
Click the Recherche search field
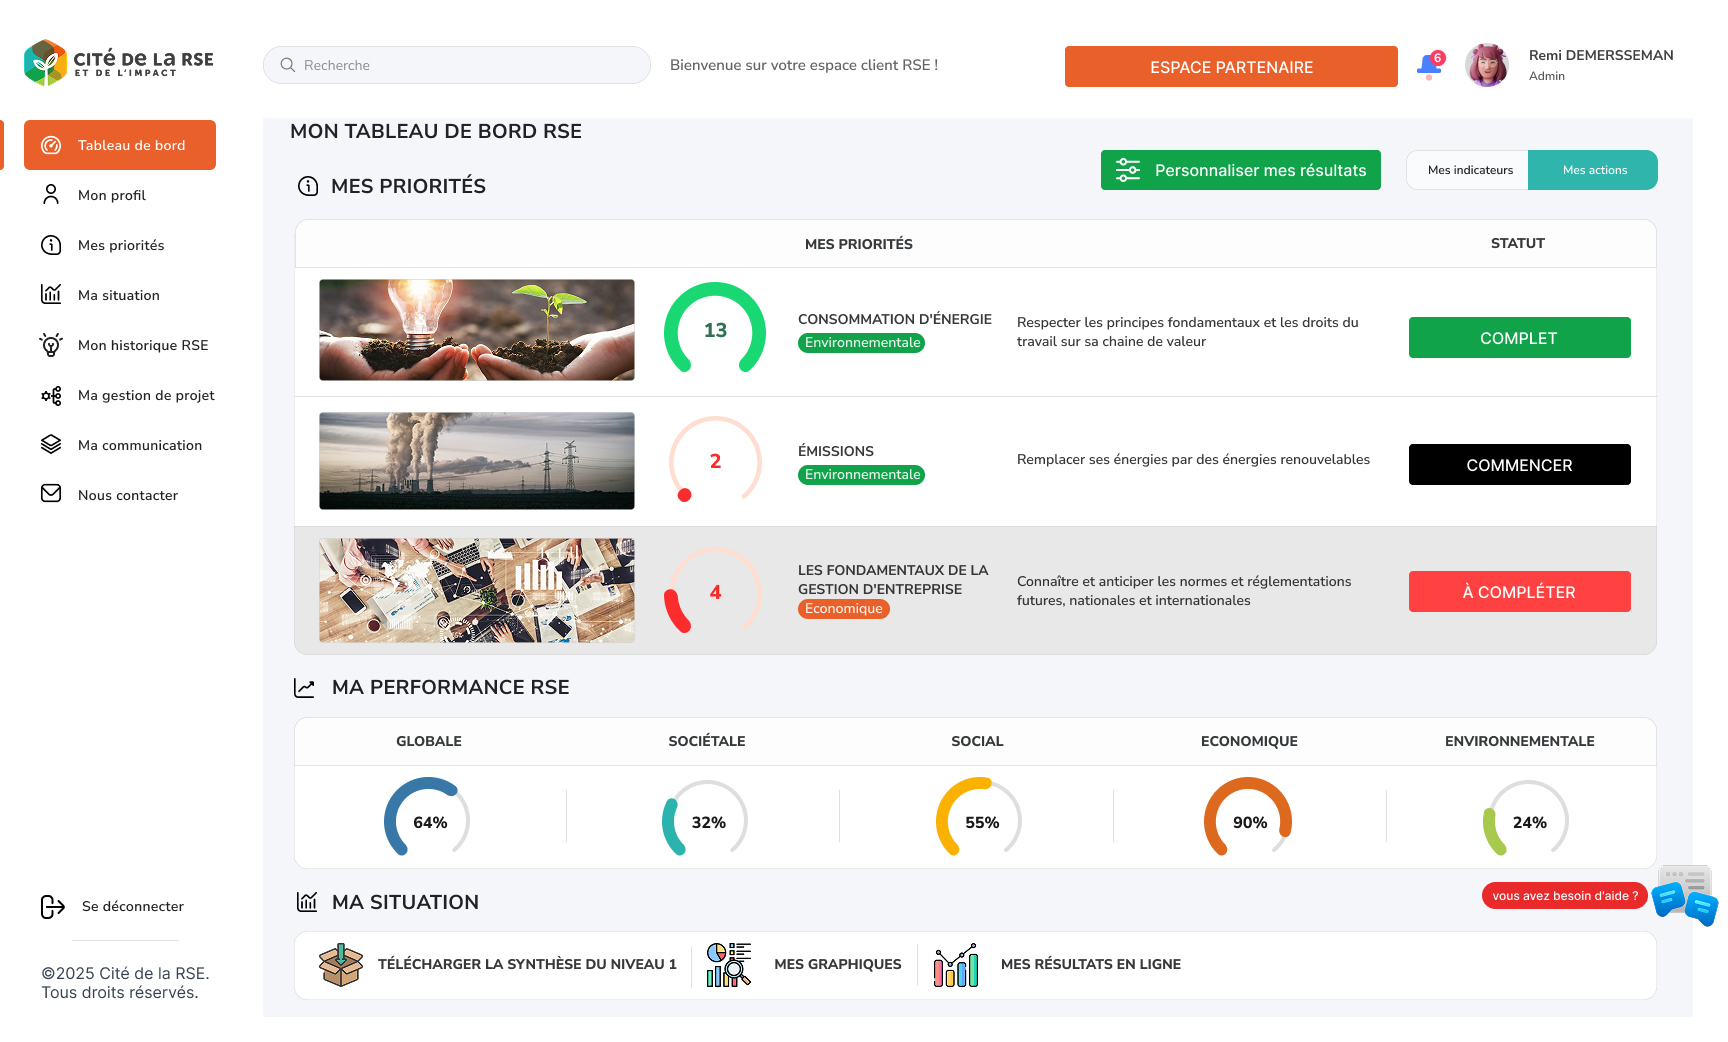click(x=456, y=64)
